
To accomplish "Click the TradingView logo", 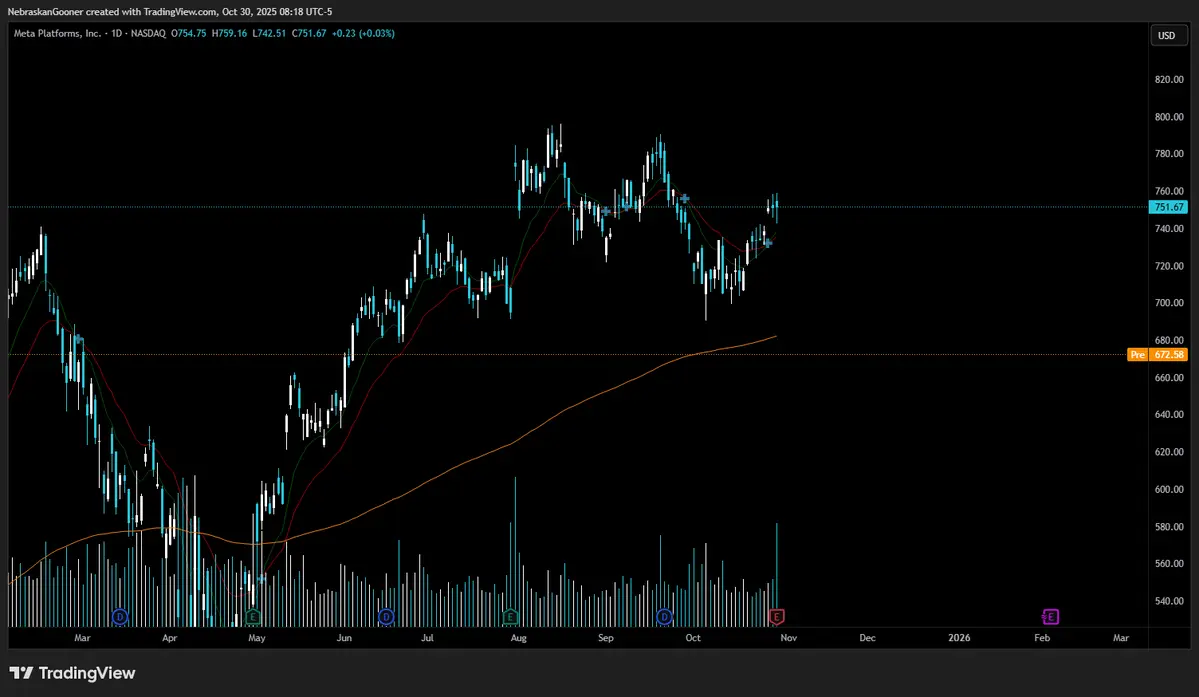I will 72,673.
